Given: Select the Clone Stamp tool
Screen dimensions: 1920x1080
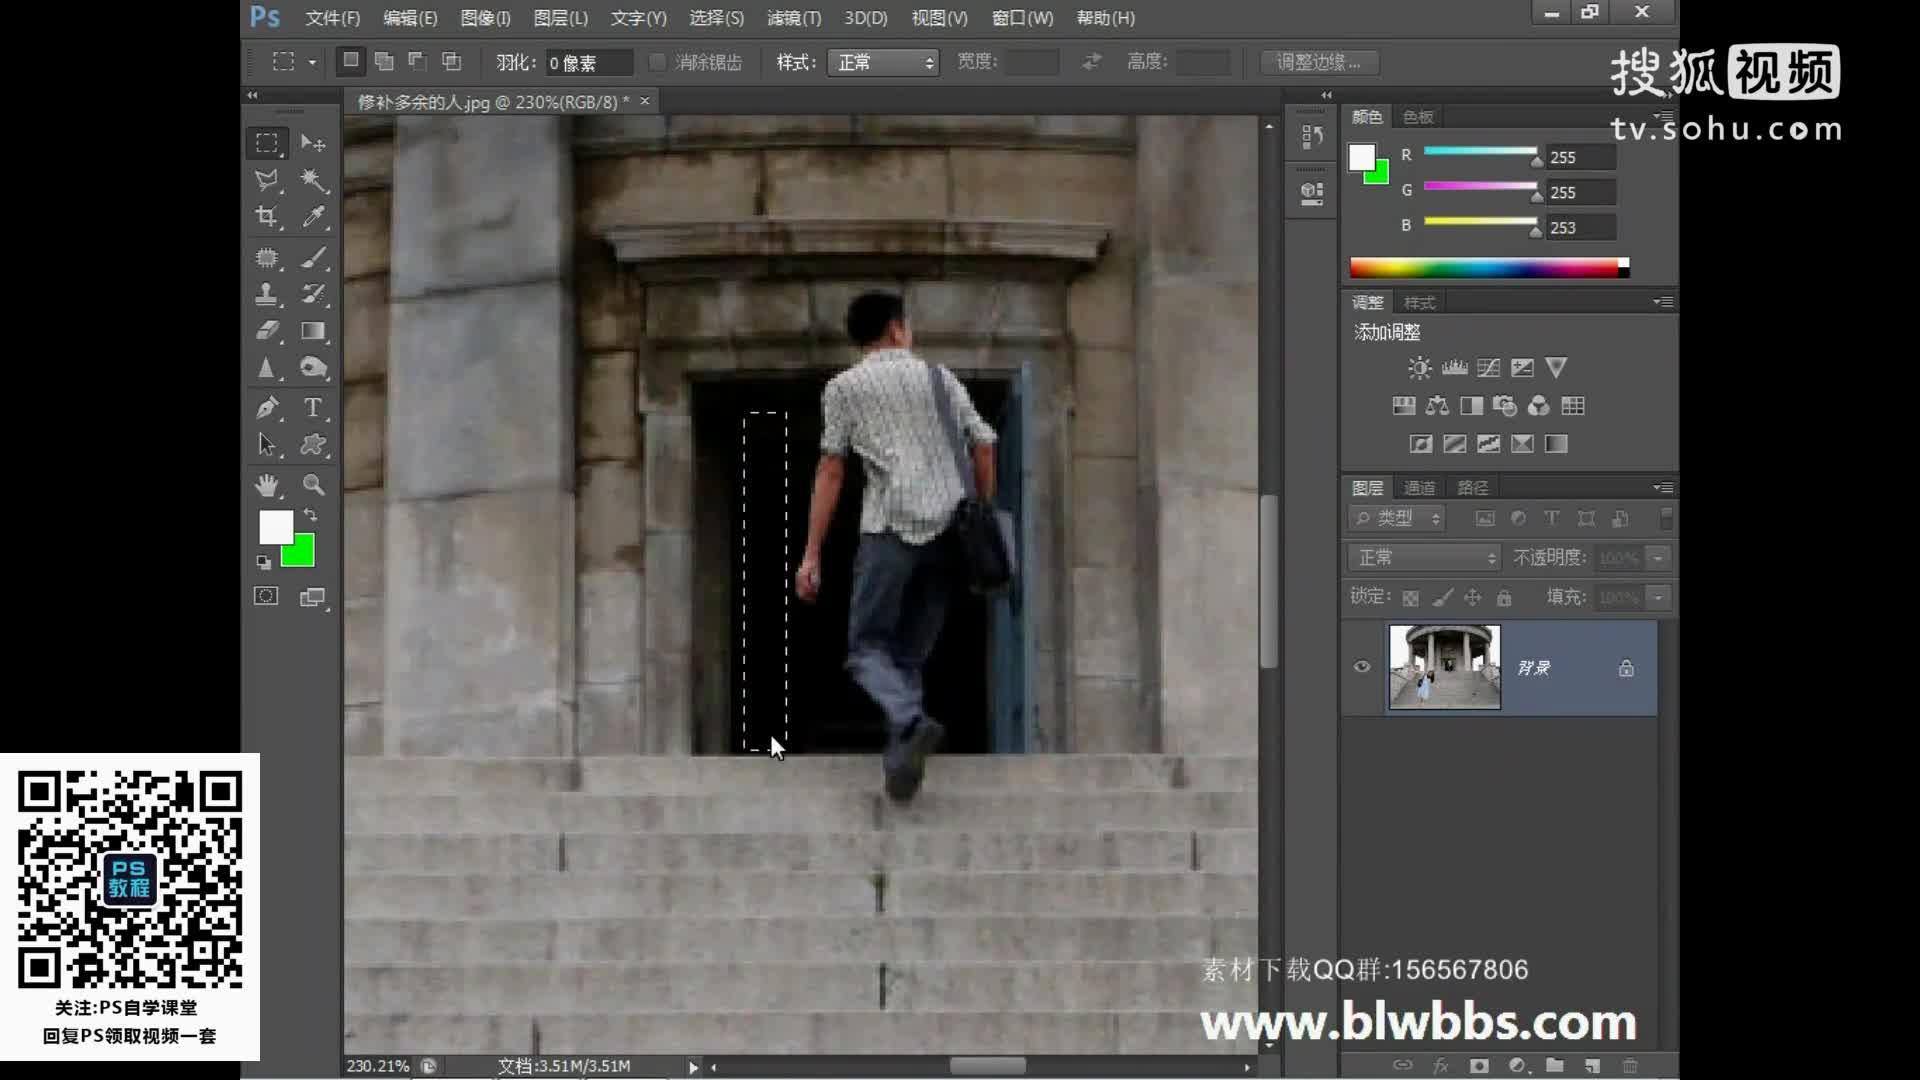Looking at the screenshot, I should (x=266, y=294).
